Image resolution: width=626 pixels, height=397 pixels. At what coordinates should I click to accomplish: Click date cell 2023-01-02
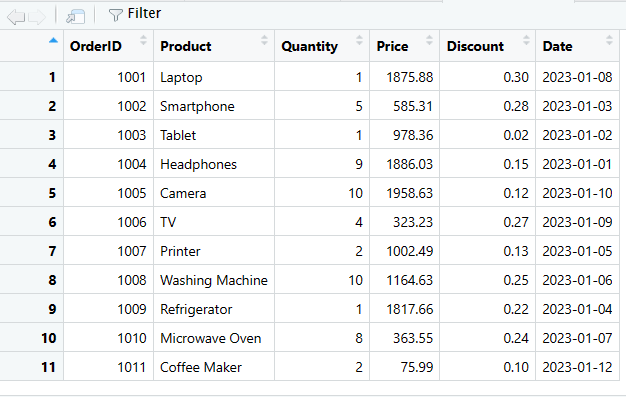[577, 135]
